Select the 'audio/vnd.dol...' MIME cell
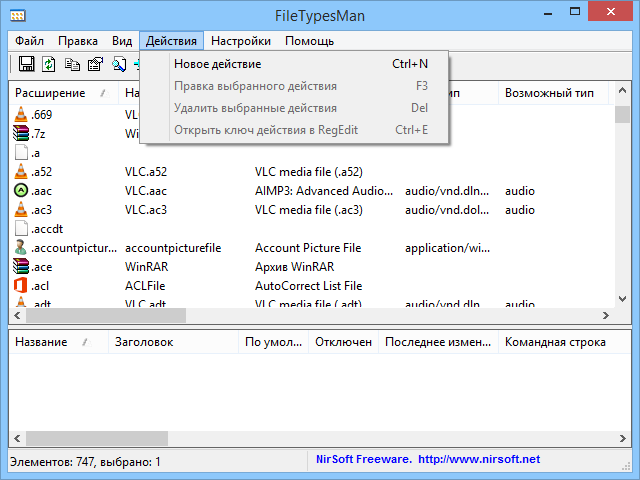 pyautogui.click(x=447, y=210)
